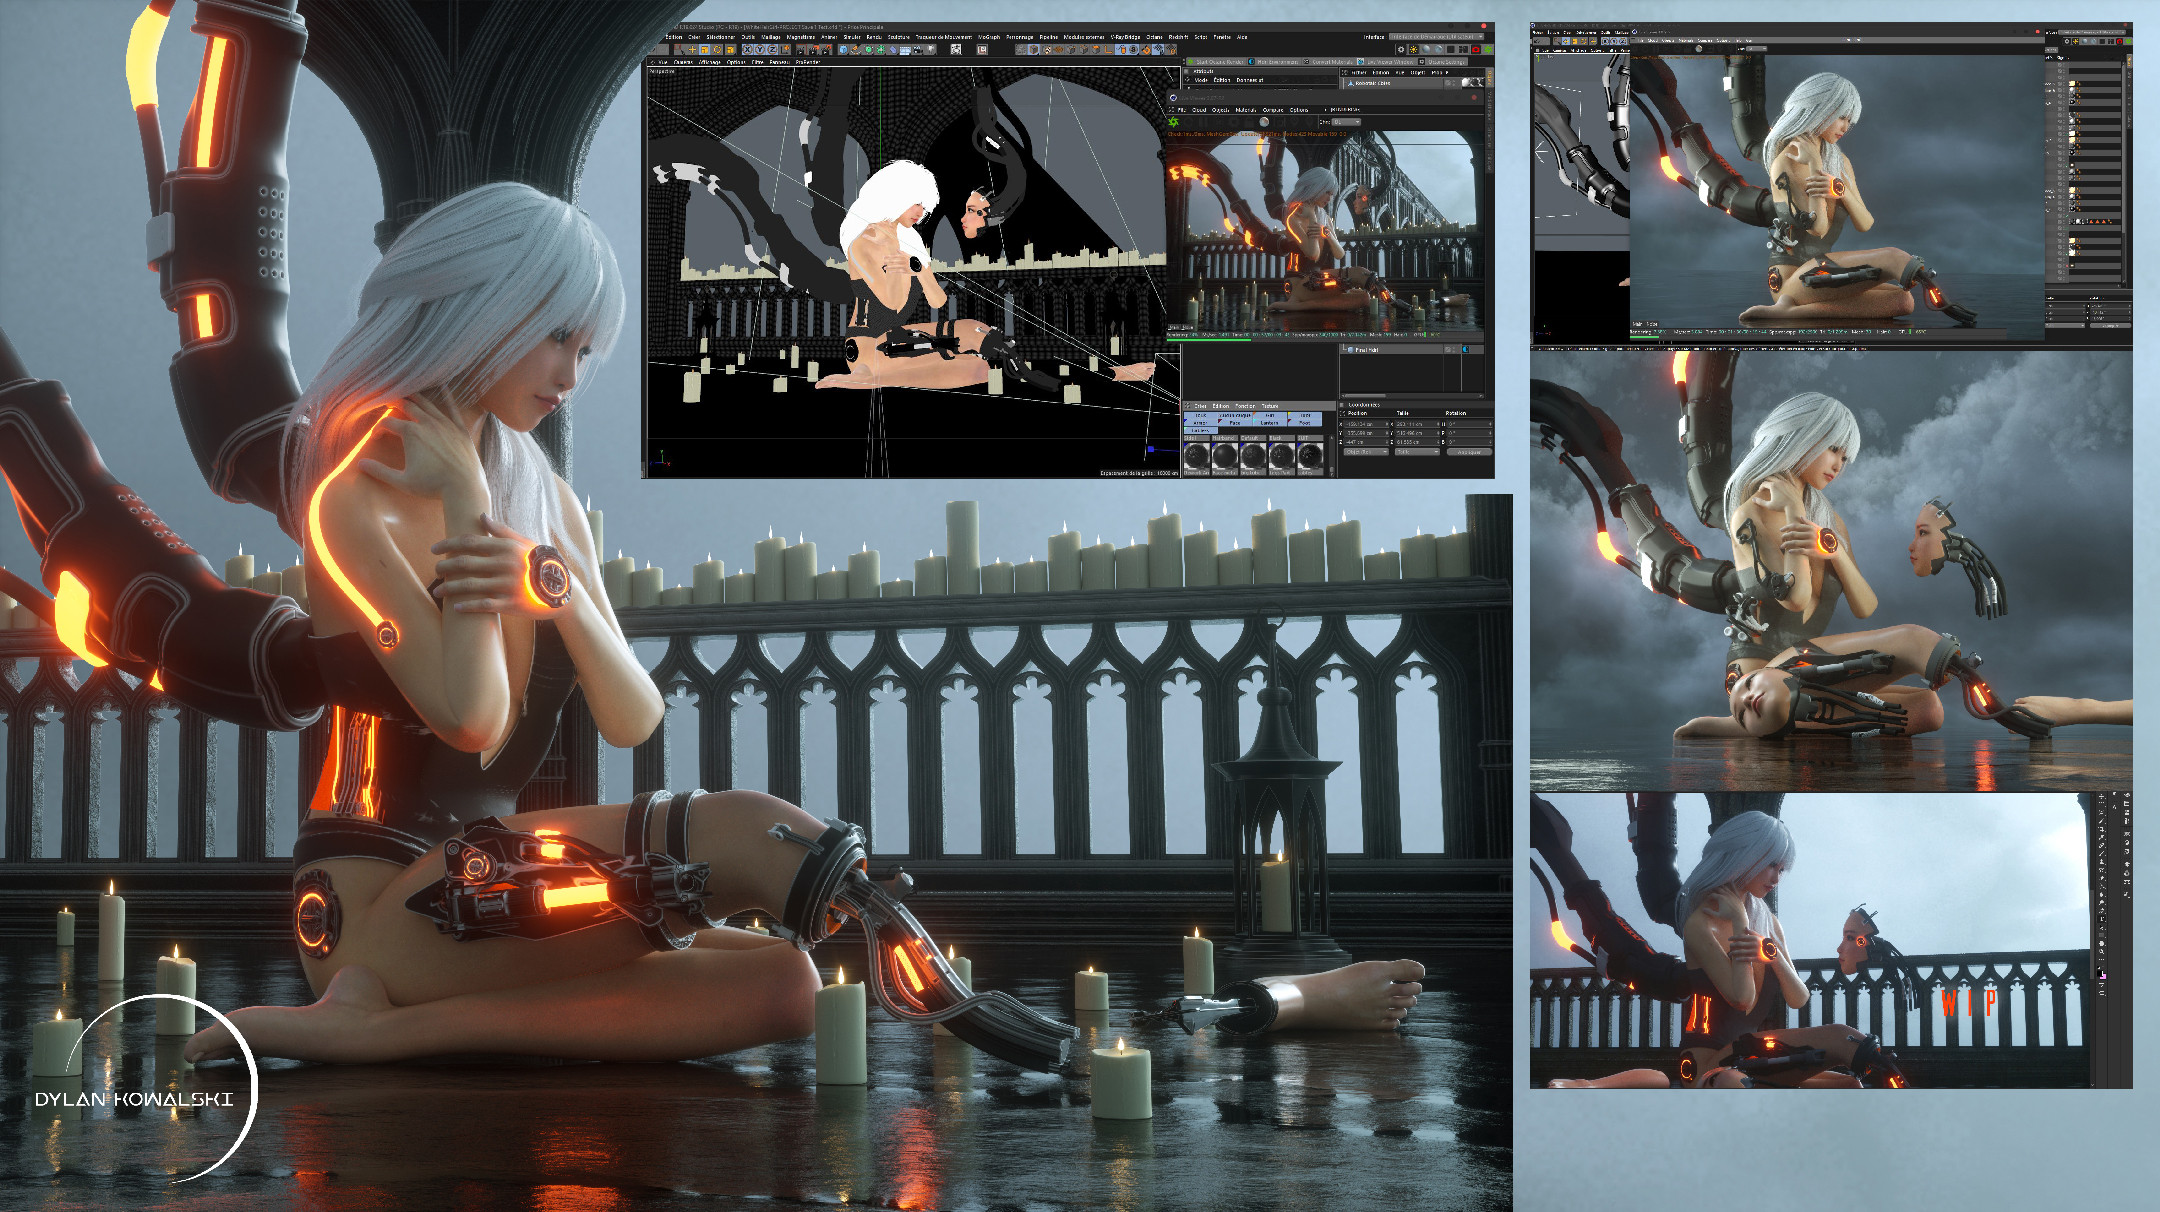Select Move tool in right Cinema 4D window
The height and width of the screenshot is (1212, 2160).
[1566, 41]
